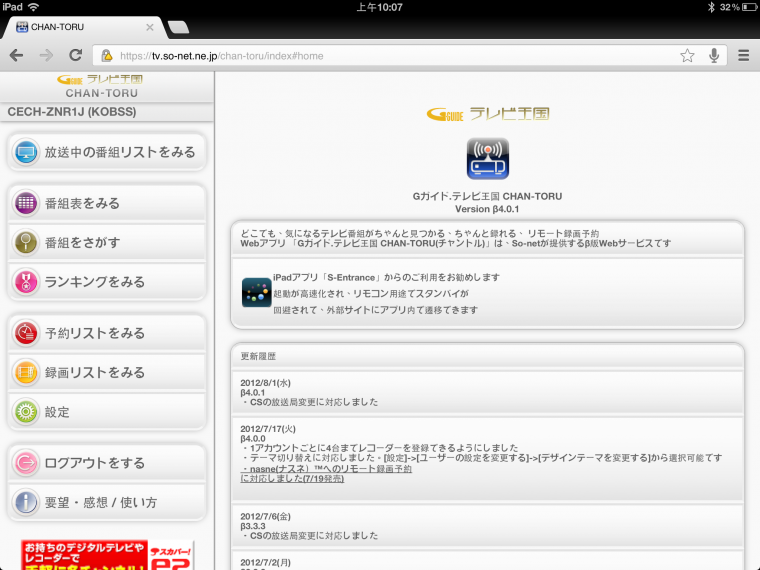Click the Gガイド テレビ王国 logo in main panel

click(x=488, y=114)
